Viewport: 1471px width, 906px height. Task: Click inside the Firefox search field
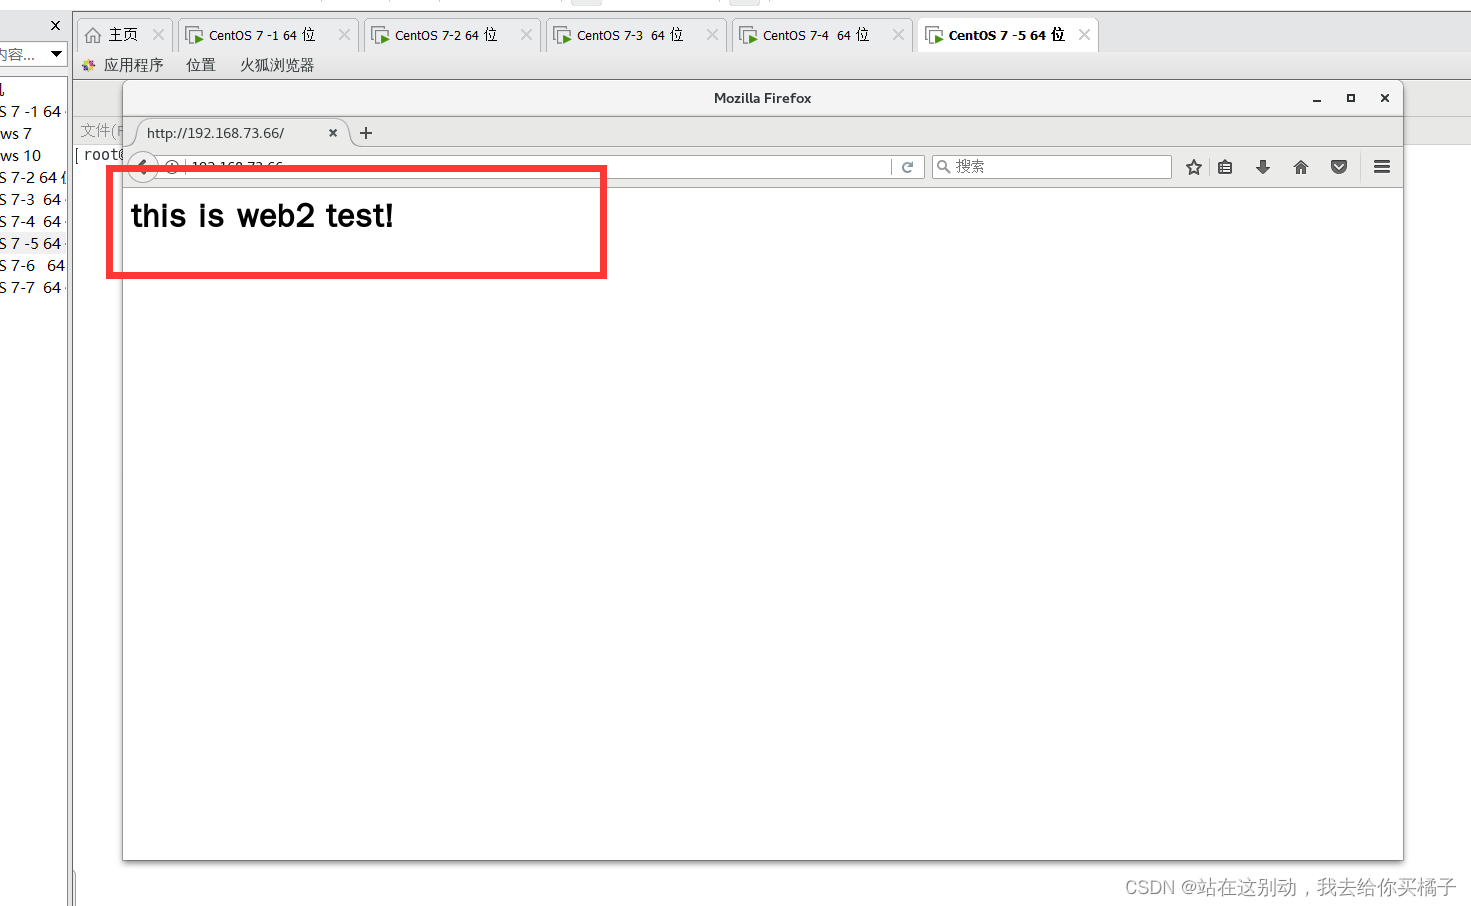(1052, 167)
